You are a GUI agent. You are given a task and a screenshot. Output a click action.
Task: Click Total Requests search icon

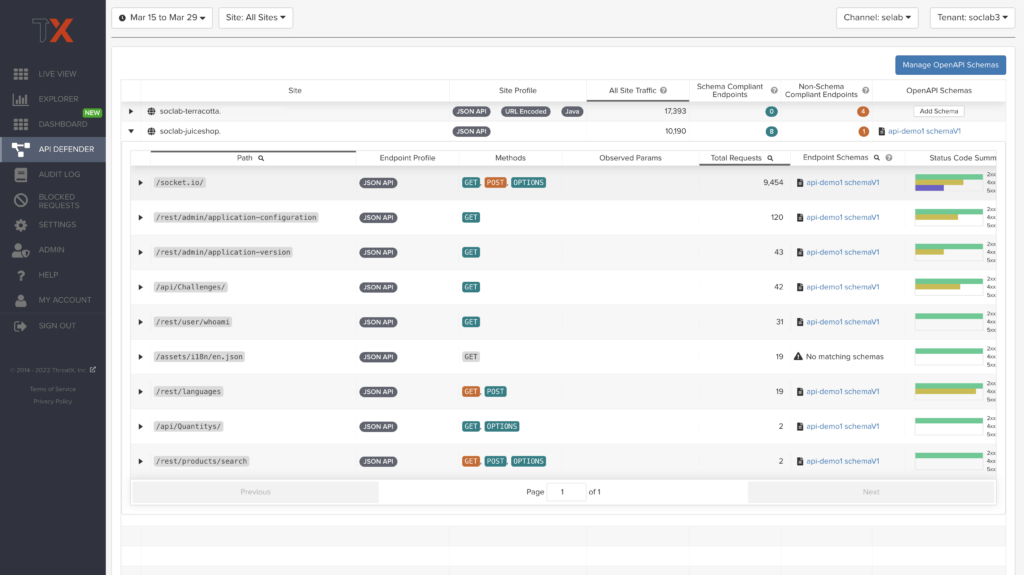[x=770, y=158]
